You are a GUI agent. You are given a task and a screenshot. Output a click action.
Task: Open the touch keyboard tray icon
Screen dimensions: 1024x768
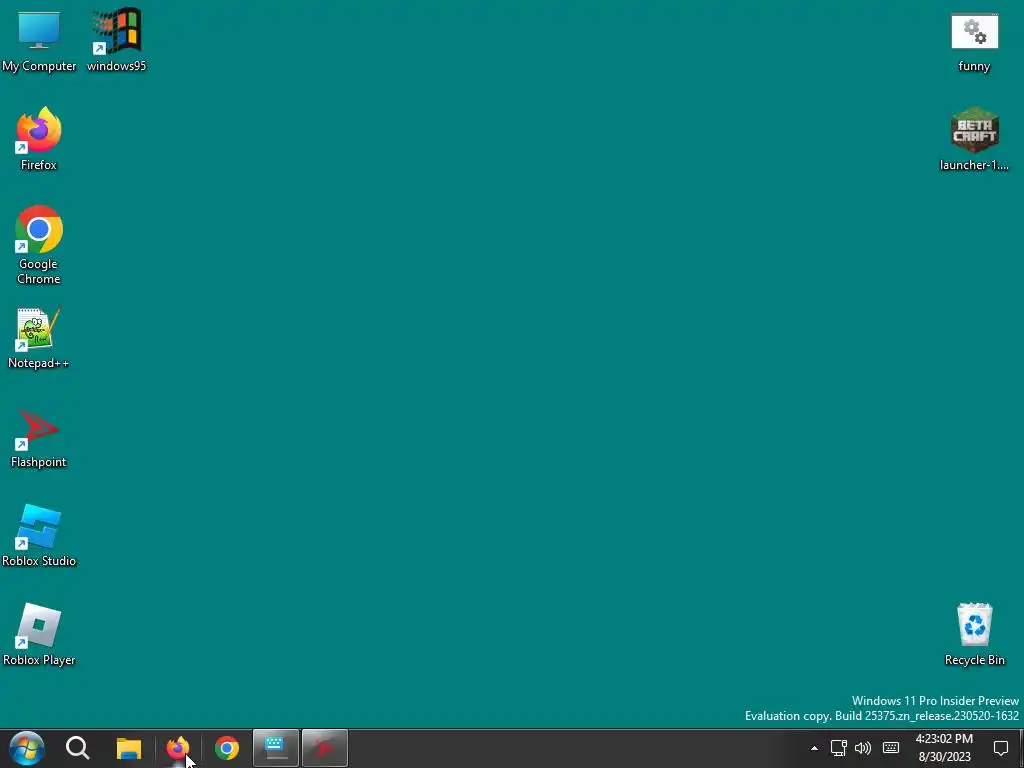pyautogui.click(x=891, y=748)
